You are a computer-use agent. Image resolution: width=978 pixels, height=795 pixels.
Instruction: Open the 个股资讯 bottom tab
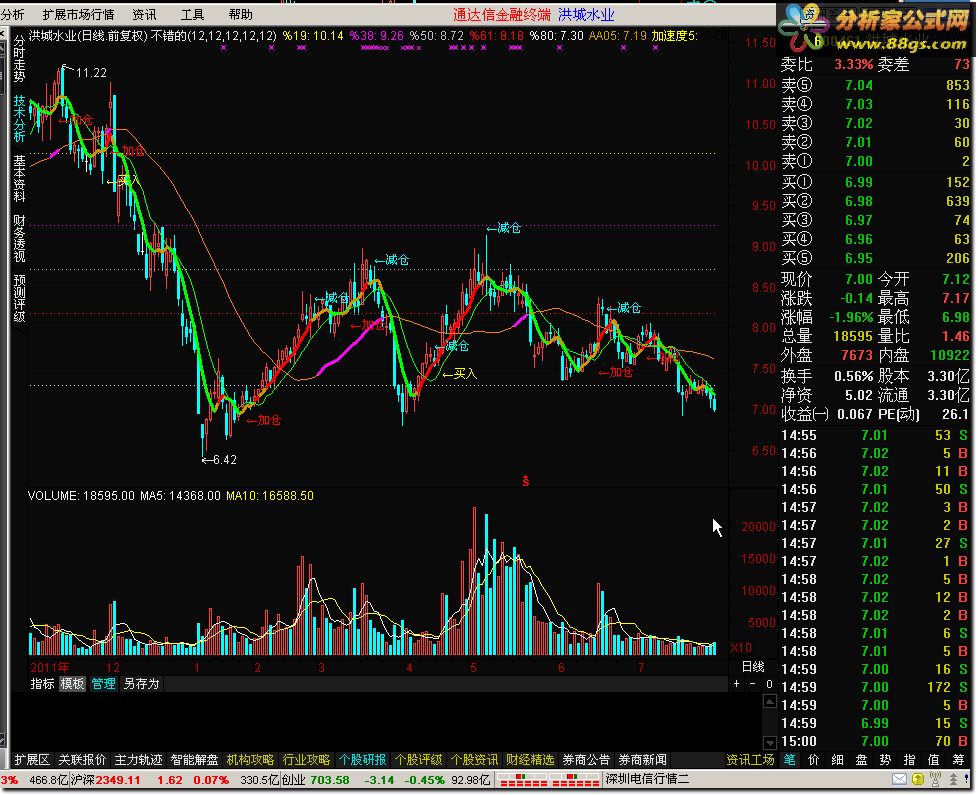pyautogui.click(x=475, y=760)
